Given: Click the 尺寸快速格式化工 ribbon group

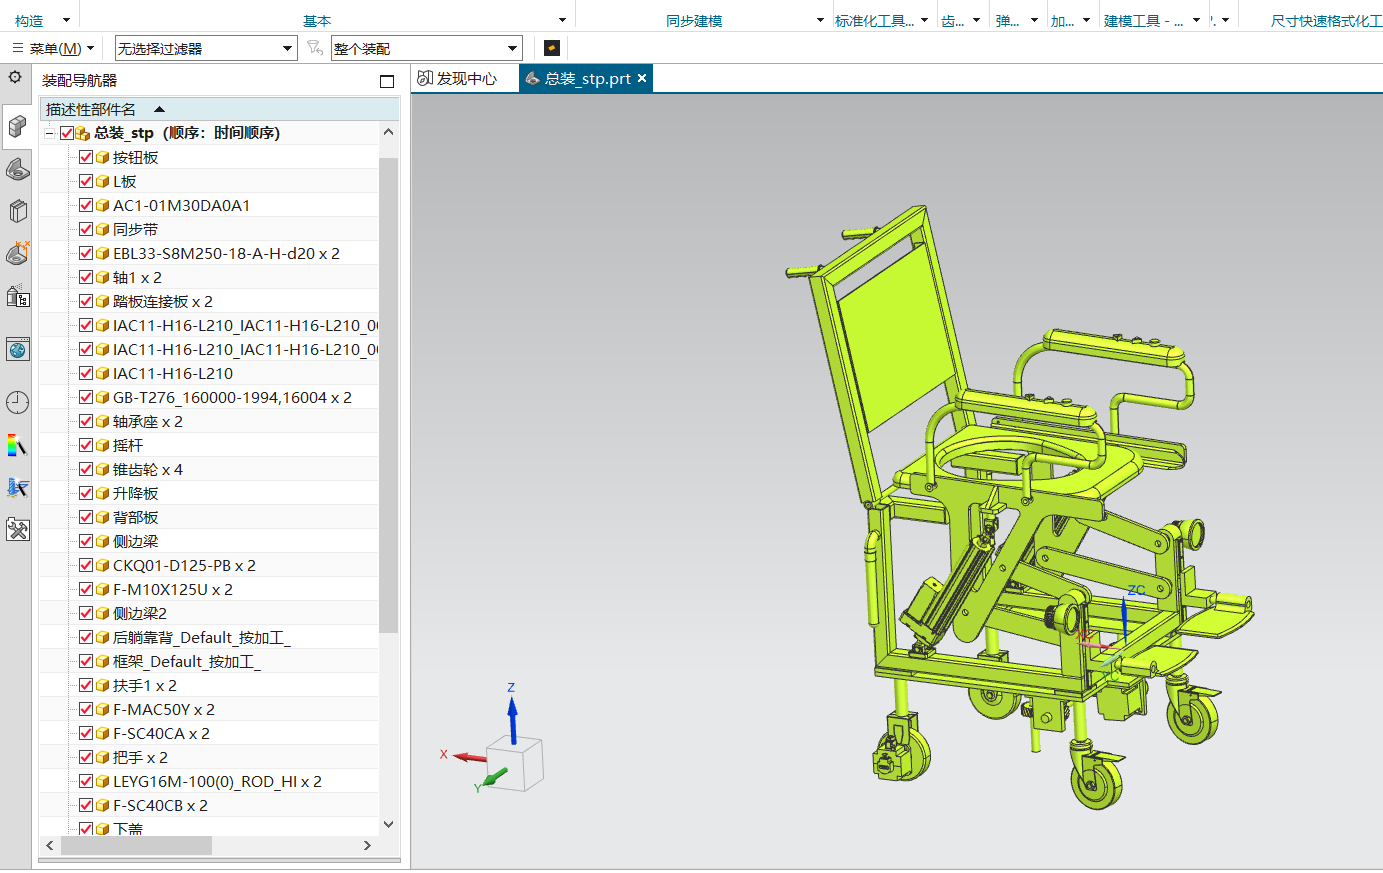Looking at the screenshot, I should point(1326,20).
